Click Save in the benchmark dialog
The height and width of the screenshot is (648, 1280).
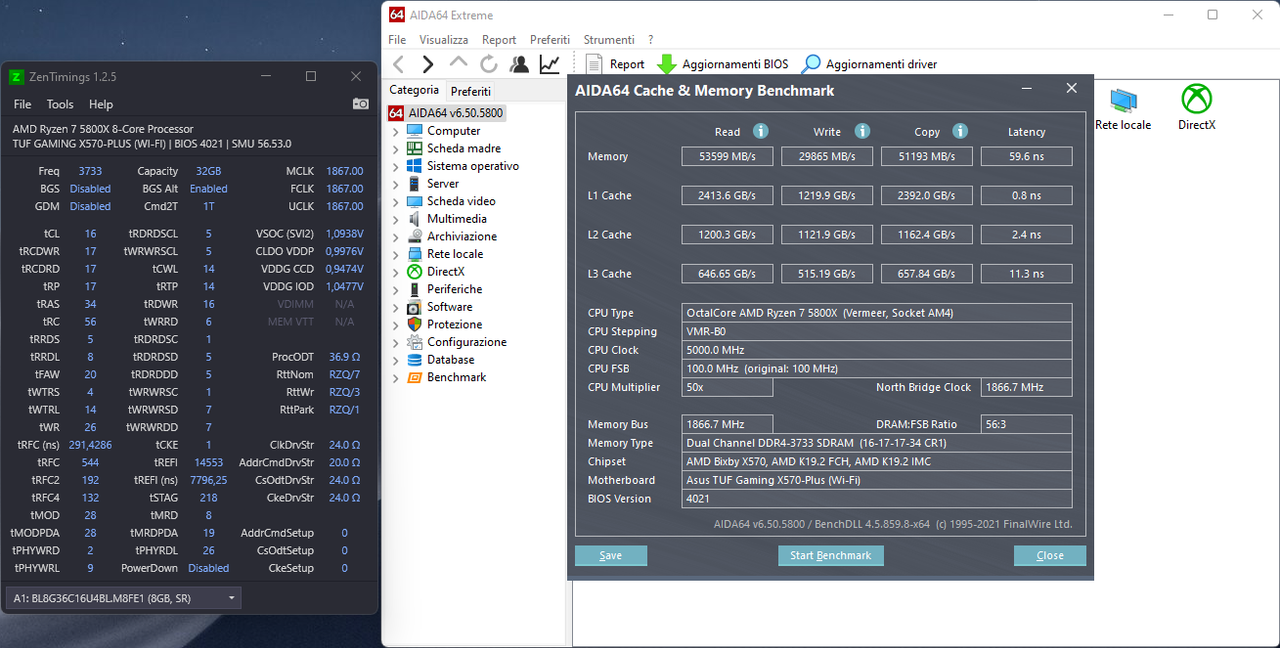pos(611,555)
